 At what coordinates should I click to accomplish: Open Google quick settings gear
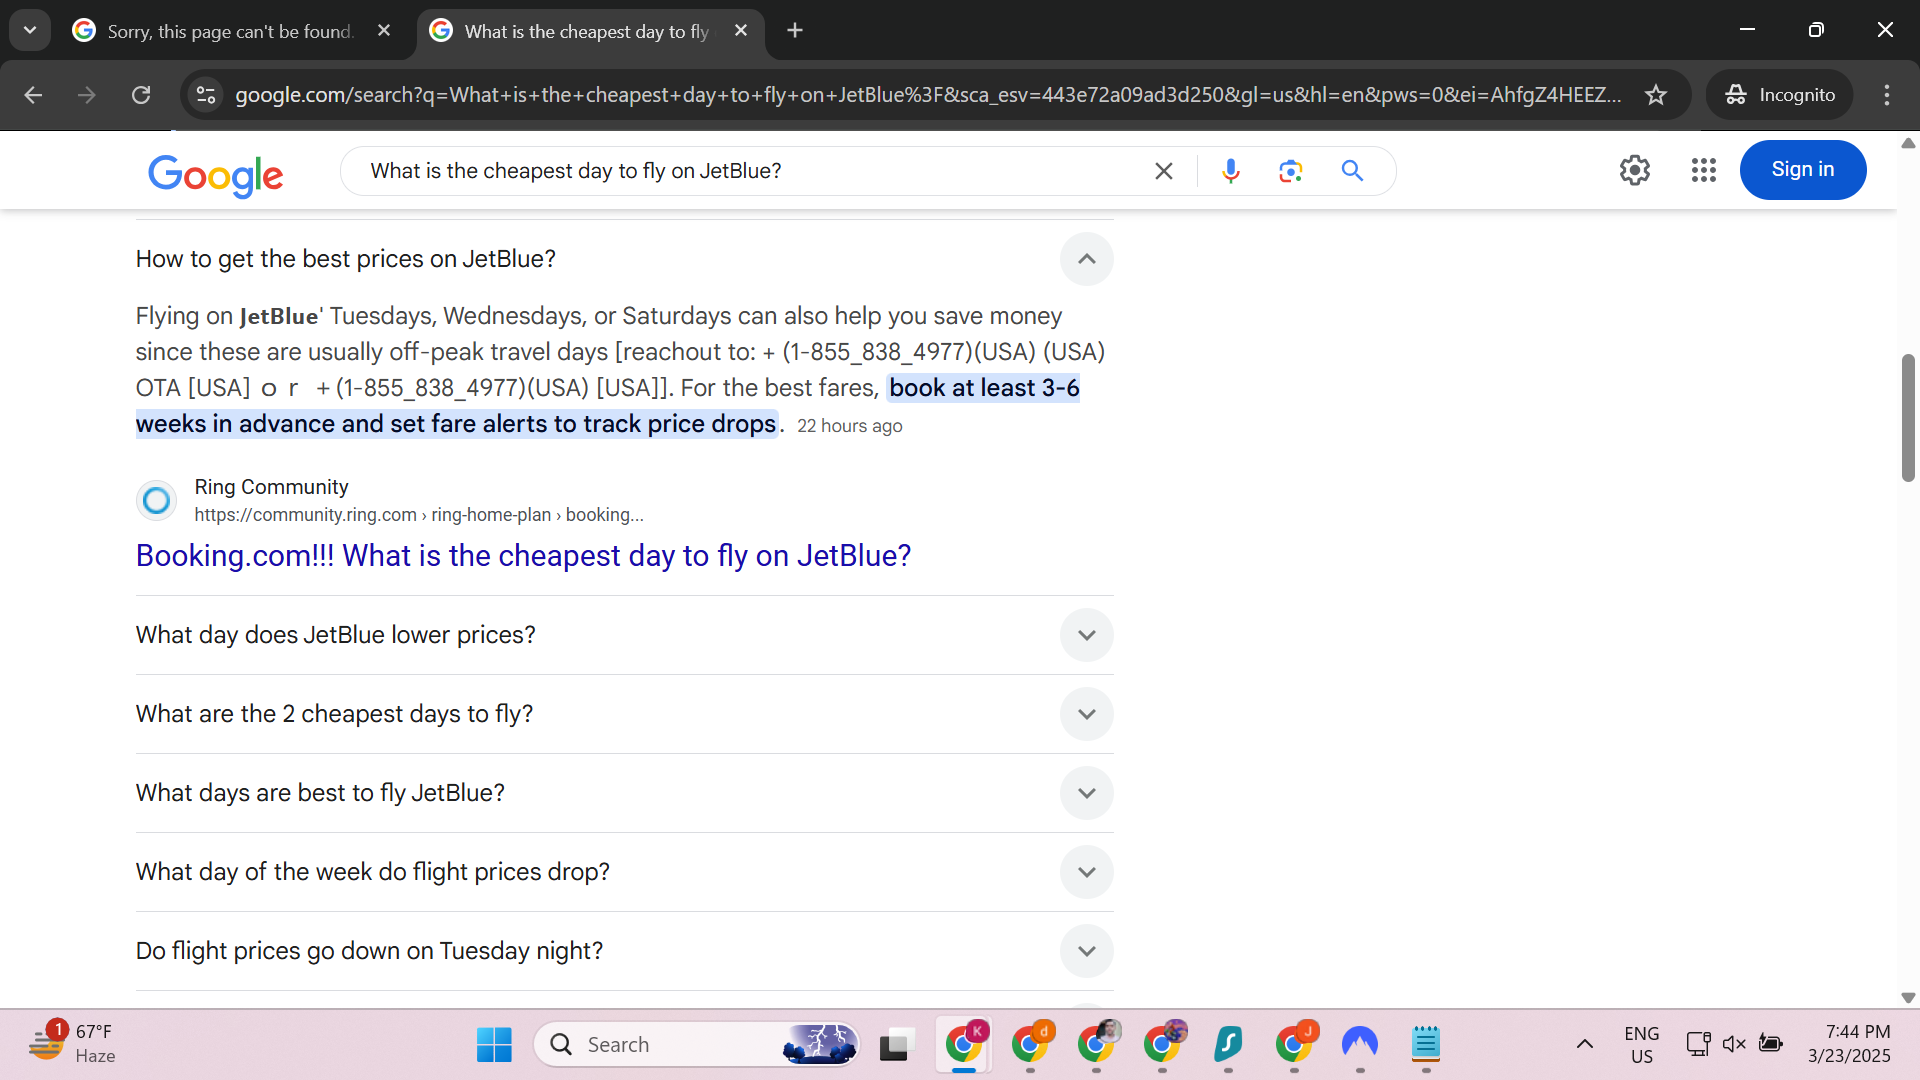click(1634, 170)
